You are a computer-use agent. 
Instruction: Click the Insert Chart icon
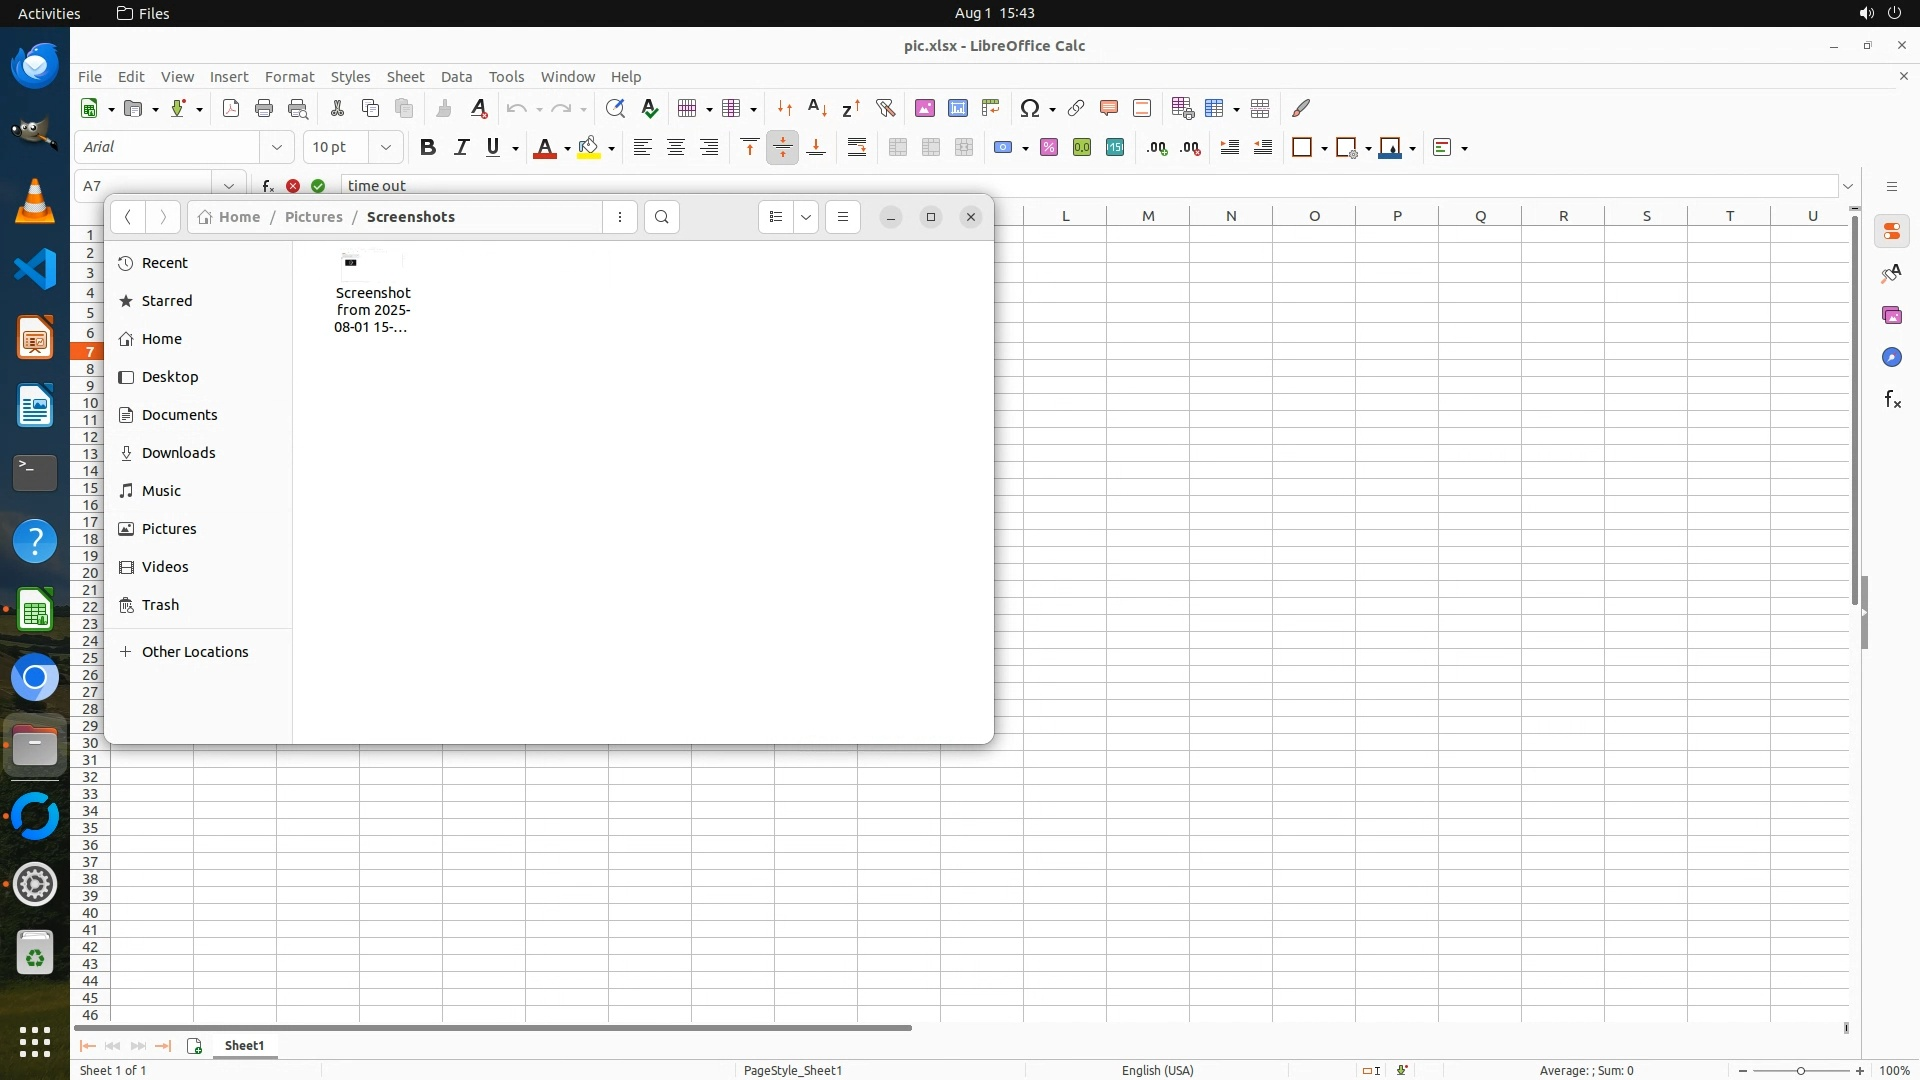(958, 108)
